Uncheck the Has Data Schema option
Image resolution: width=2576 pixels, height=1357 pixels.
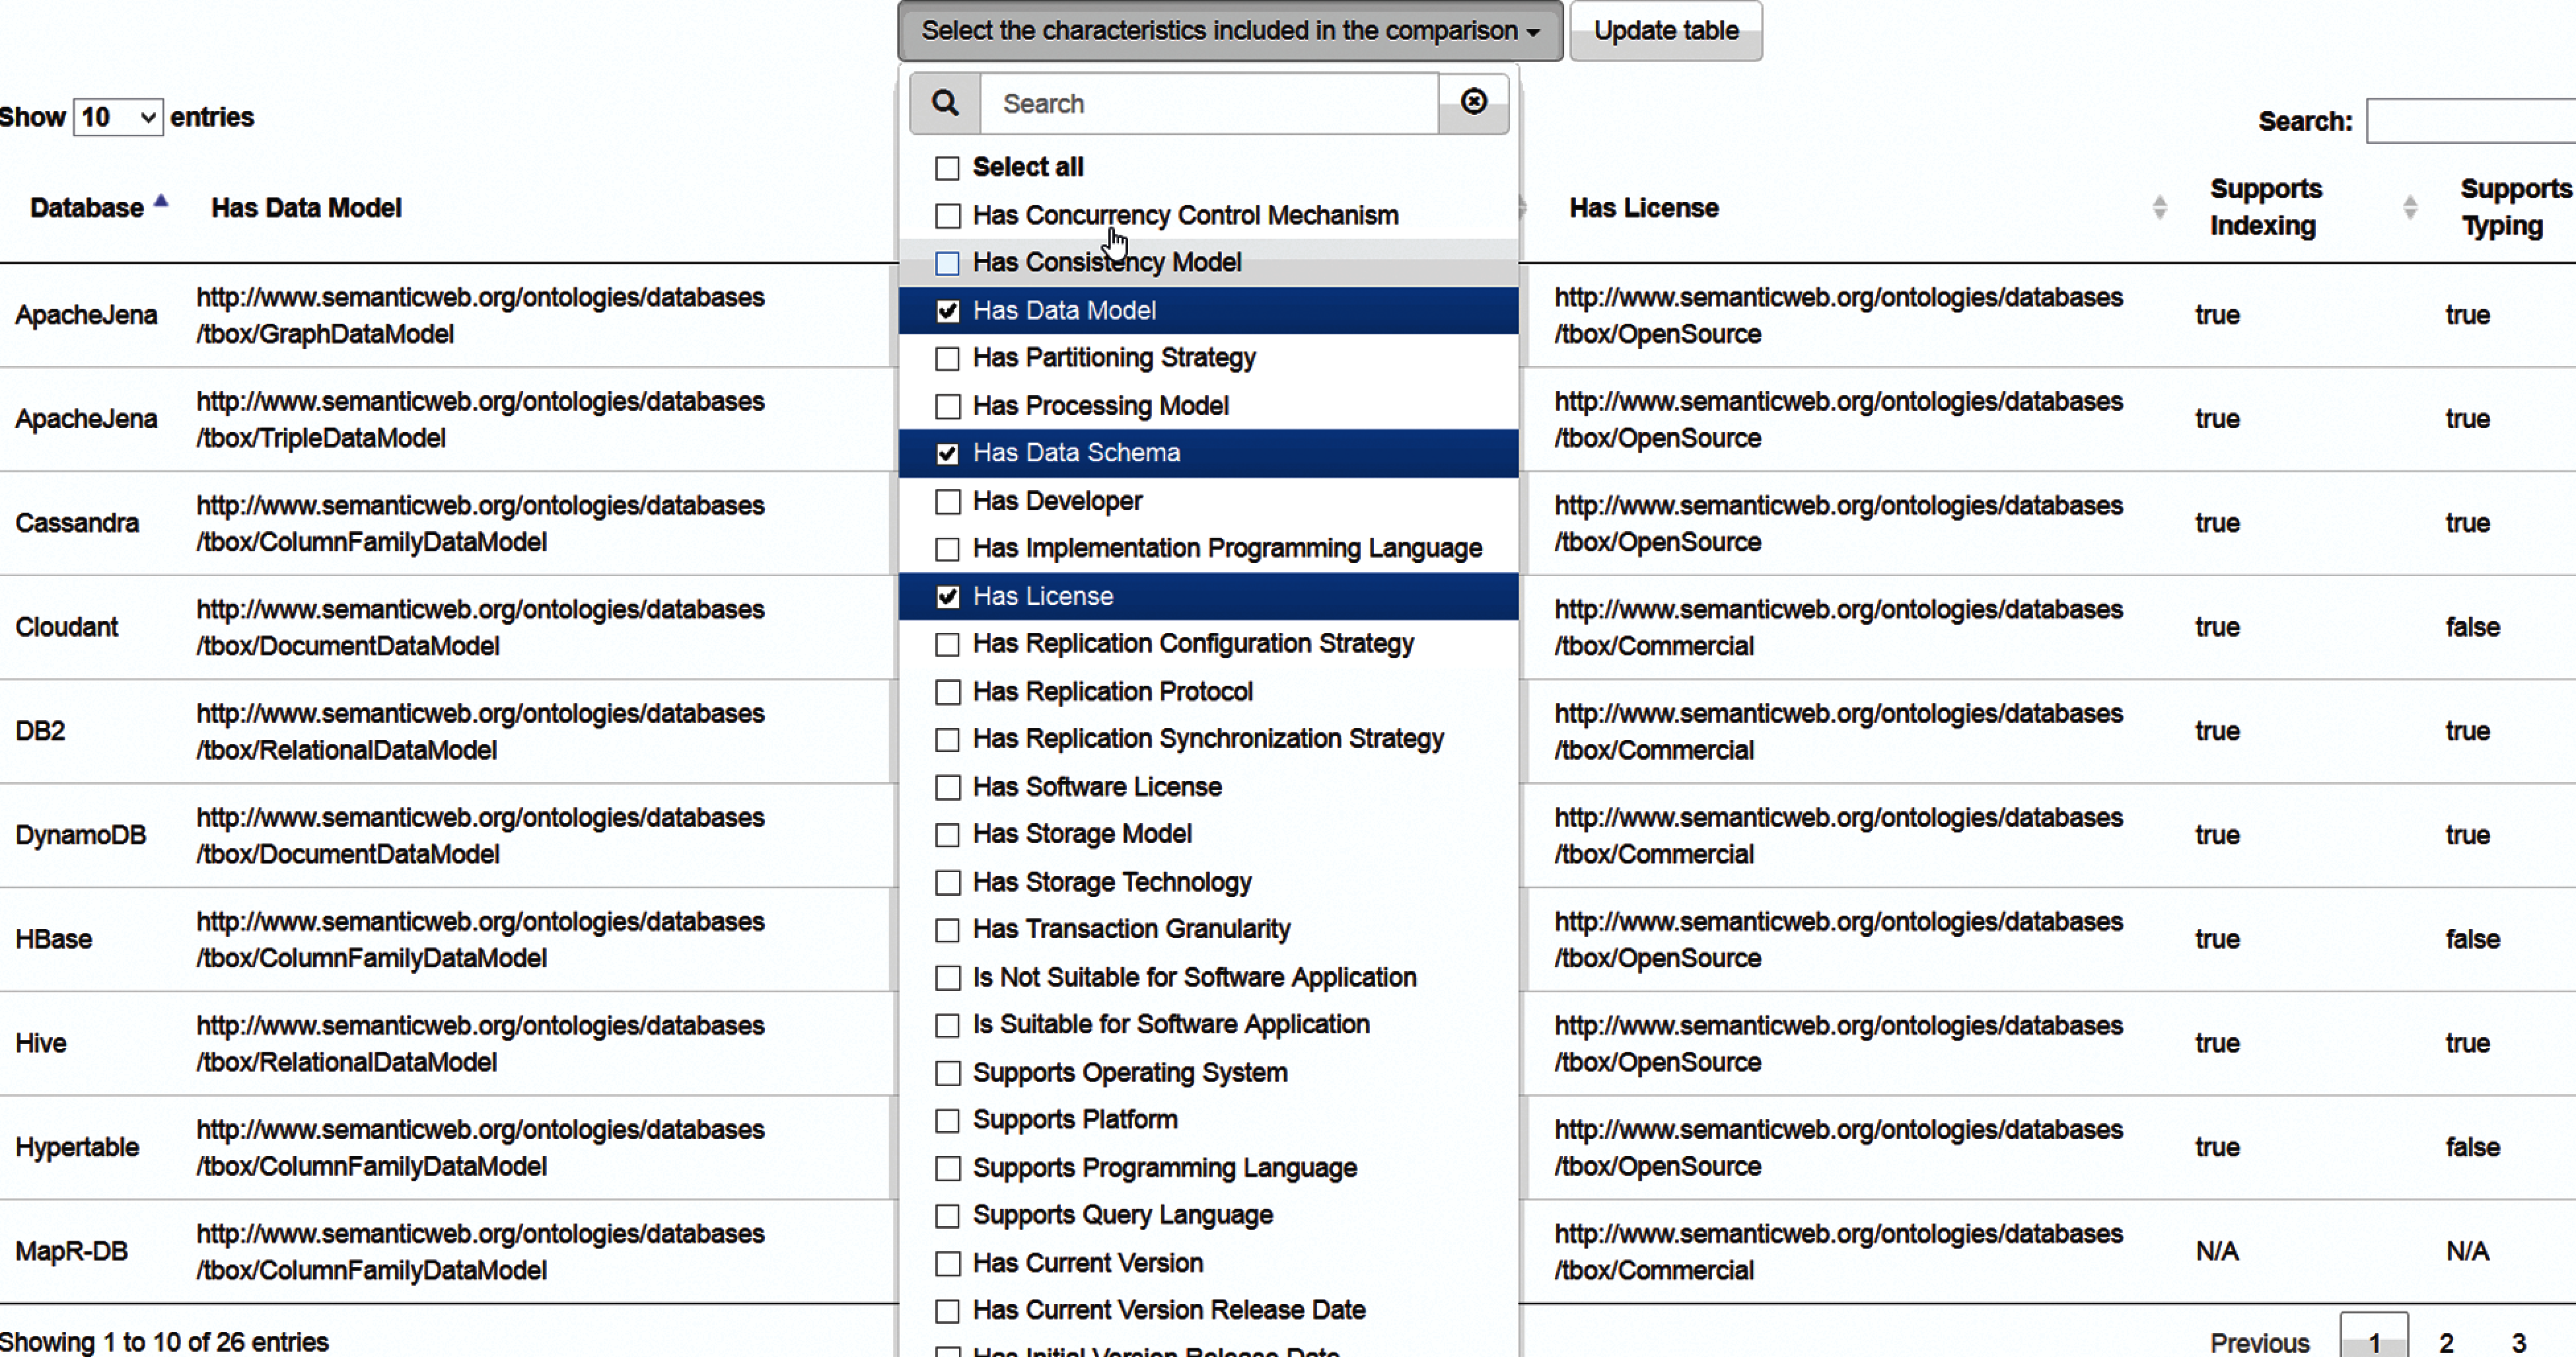(x=947, y=454)
